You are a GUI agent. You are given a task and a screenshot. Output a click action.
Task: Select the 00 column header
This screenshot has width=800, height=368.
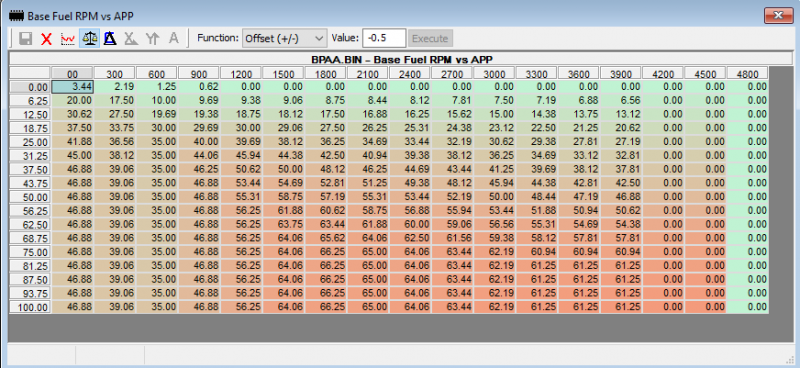point(72,73)
